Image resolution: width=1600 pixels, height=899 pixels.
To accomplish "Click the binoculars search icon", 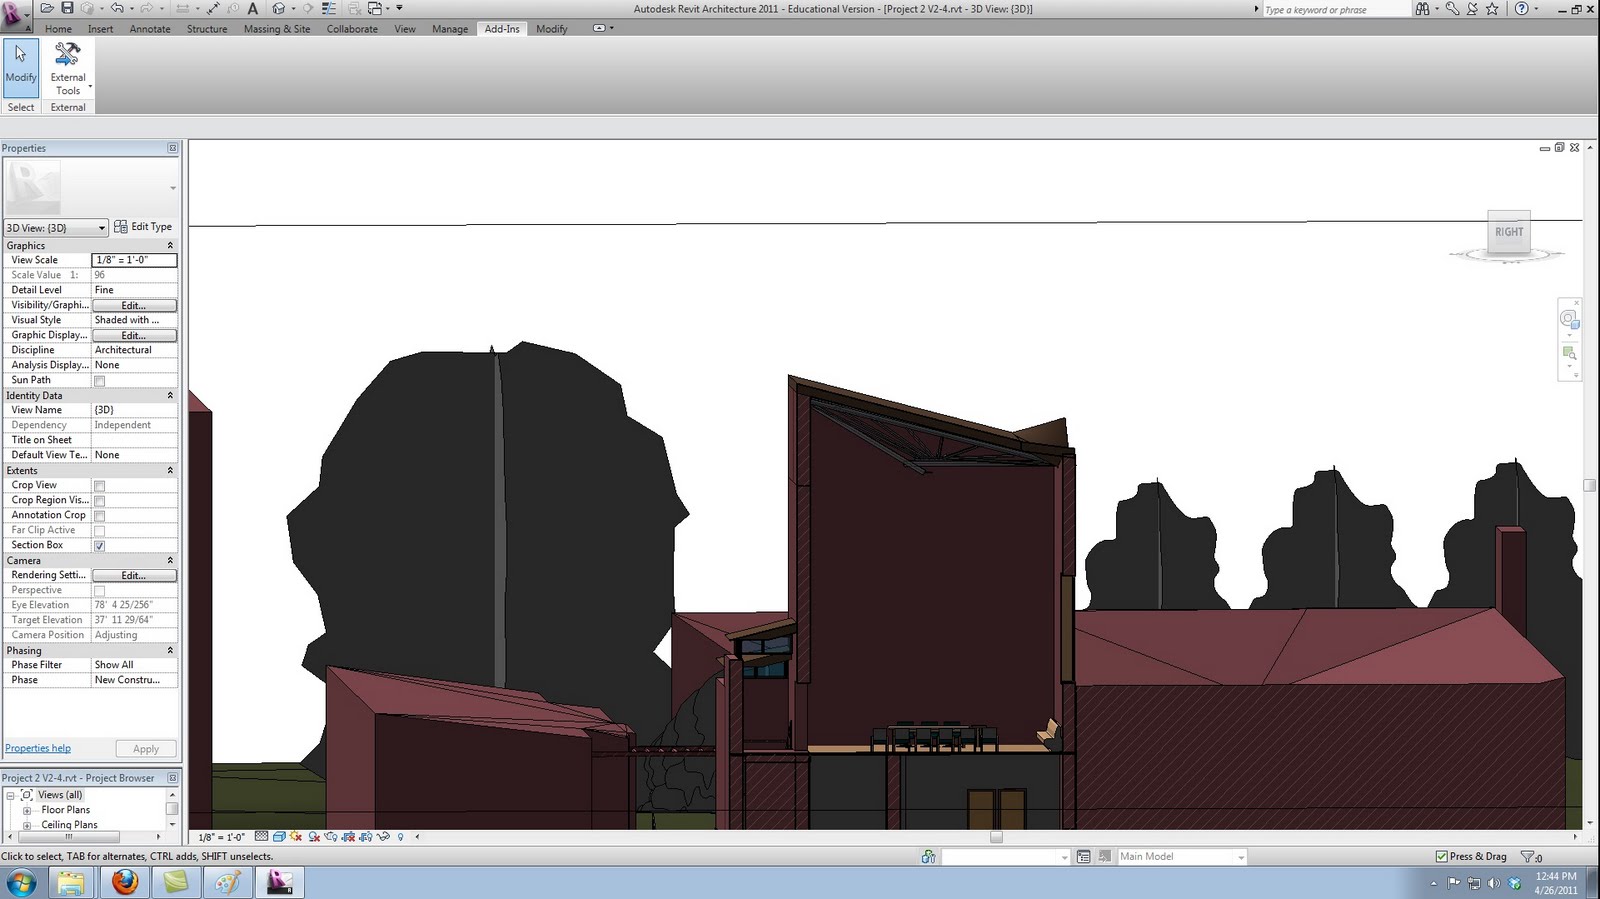I will 1422,9.
